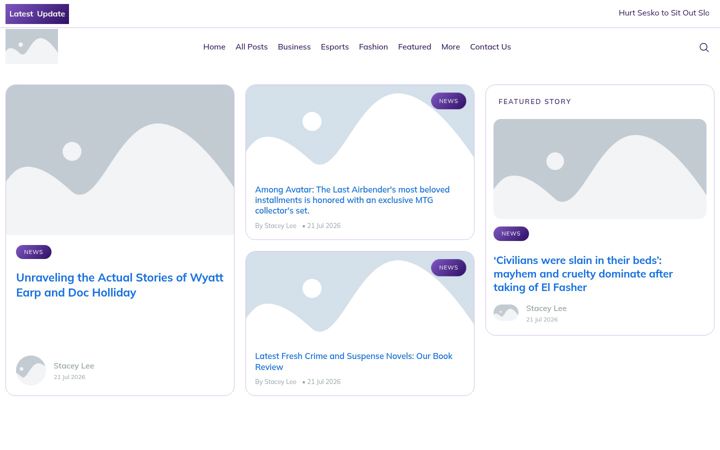Open the Featured menu item

[x=414, y=47]
